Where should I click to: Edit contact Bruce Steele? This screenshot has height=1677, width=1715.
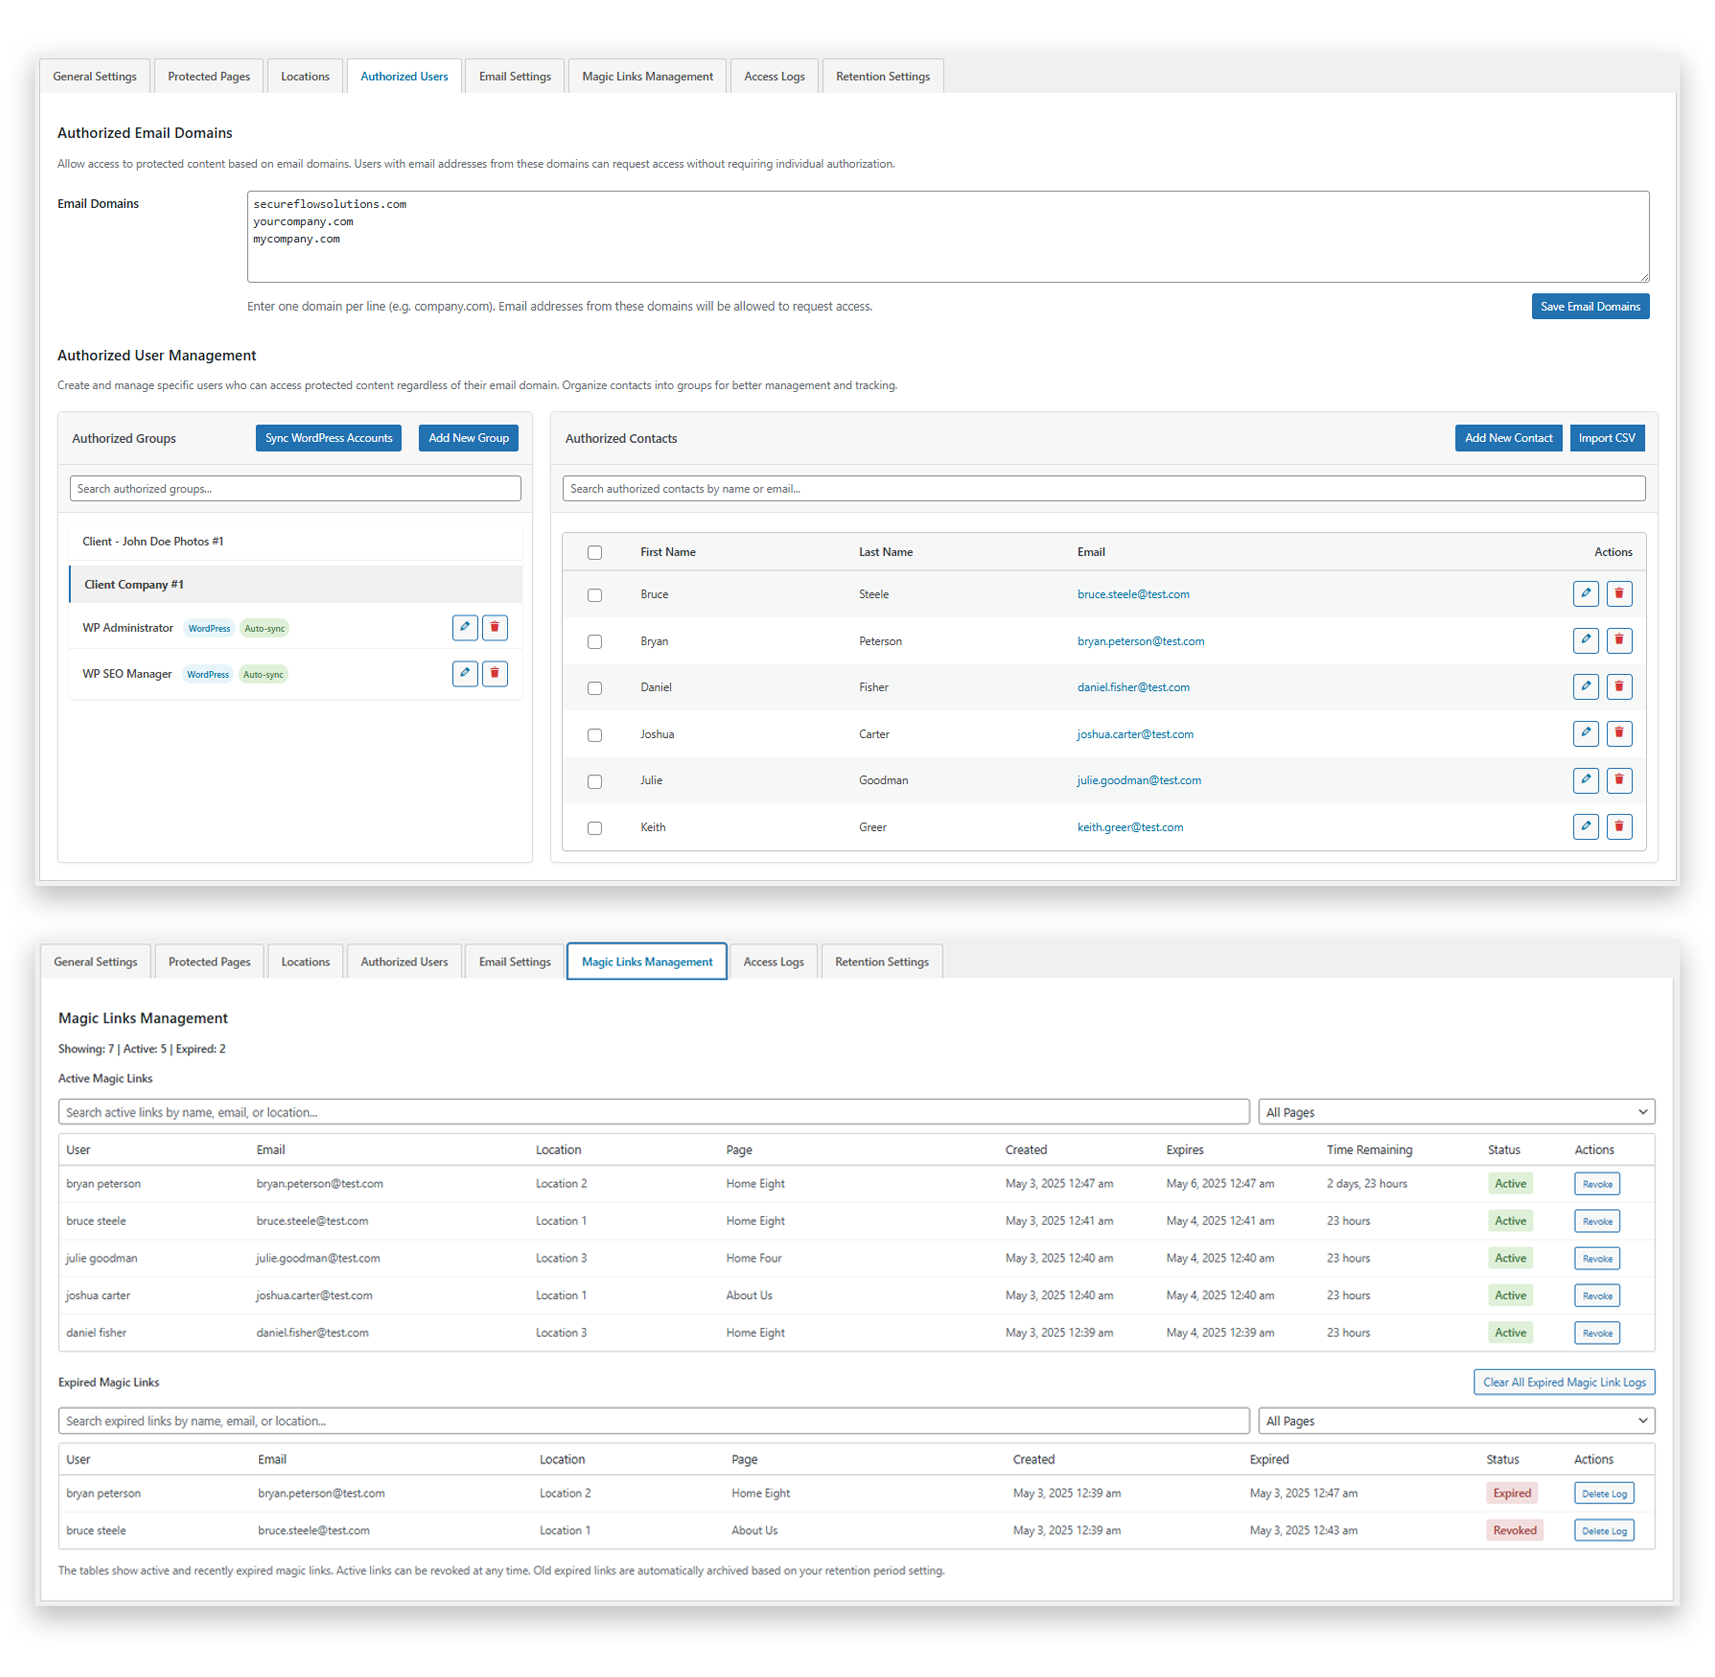(x=1586, y=594)
